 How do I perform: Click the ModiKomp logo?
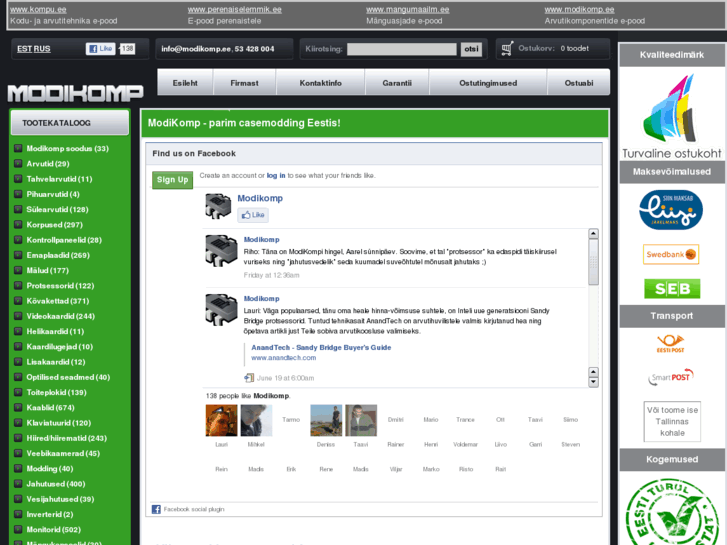(x=76, y=93)
